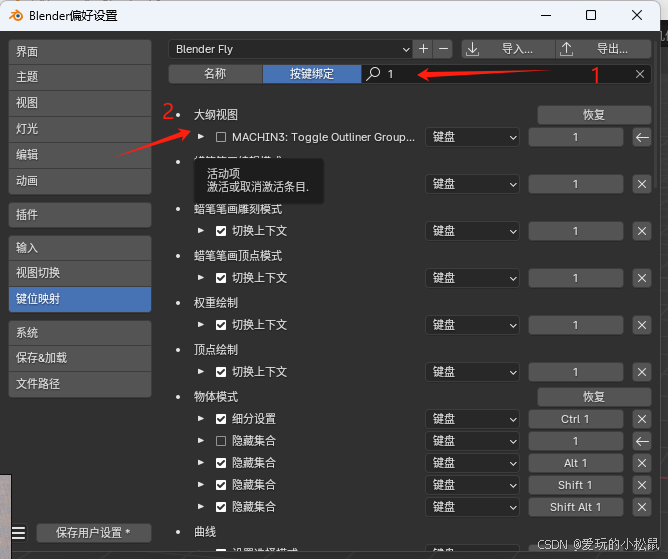The image size is (668, 559).
Task: Expand 隐藏集合 item in Shift 1 row
Action: click(201, 484)
